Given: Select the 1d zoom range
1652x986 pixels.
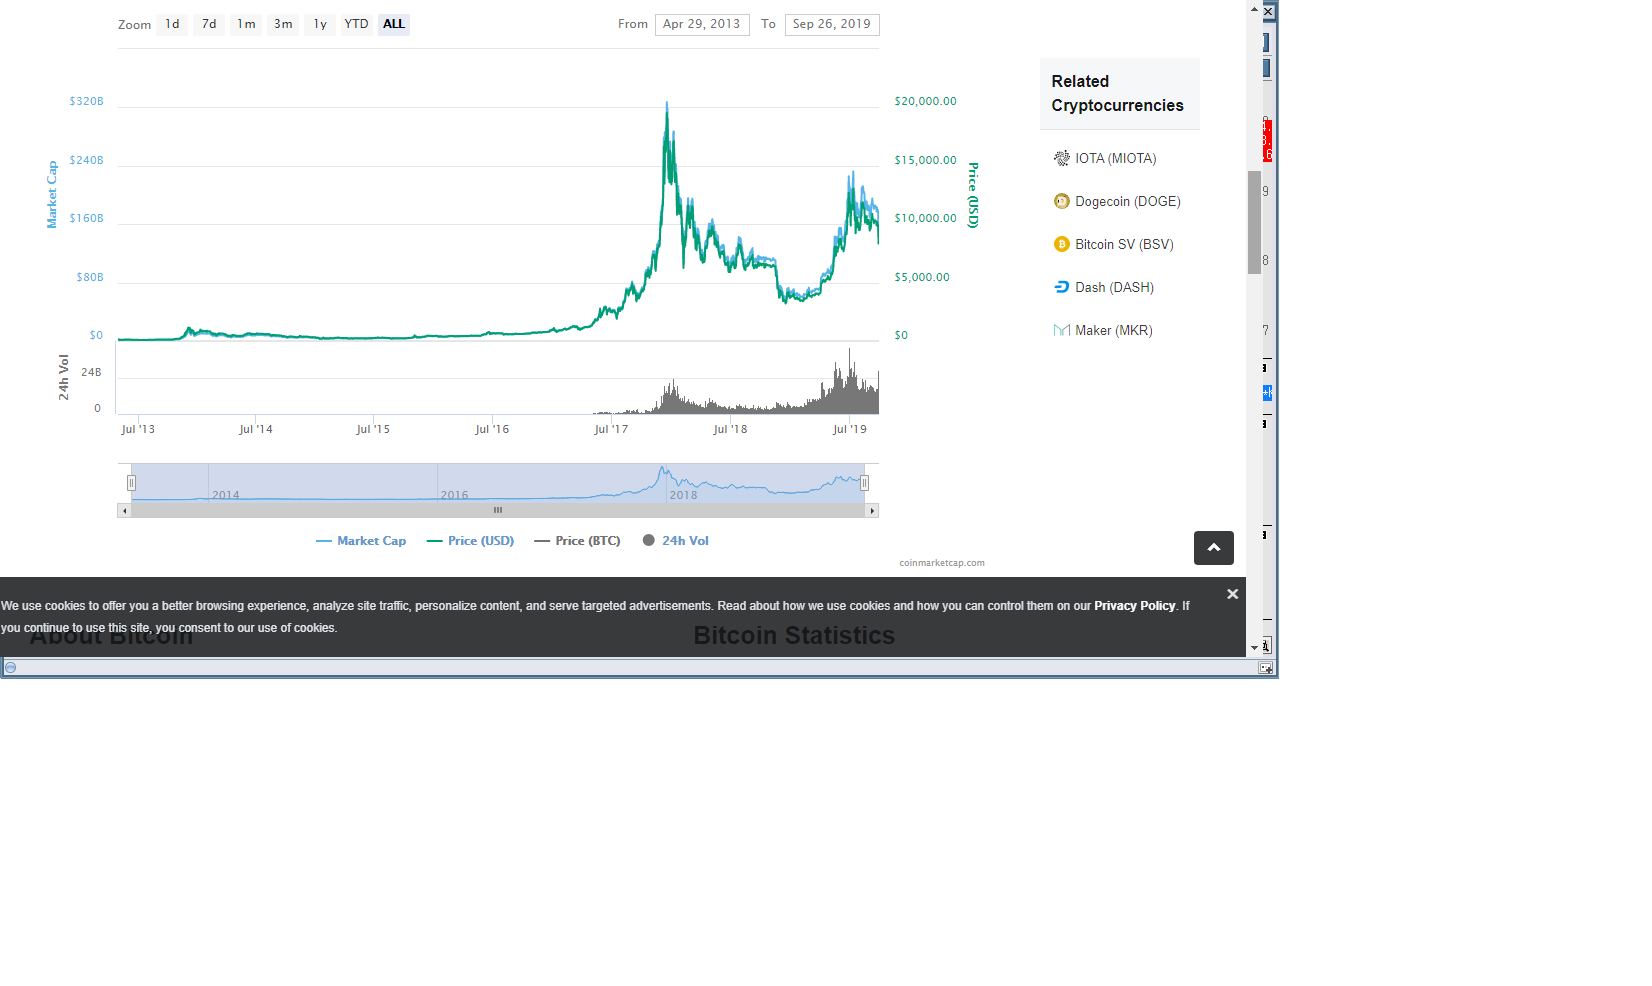Looking at the screenshot, I should (172, 24).
